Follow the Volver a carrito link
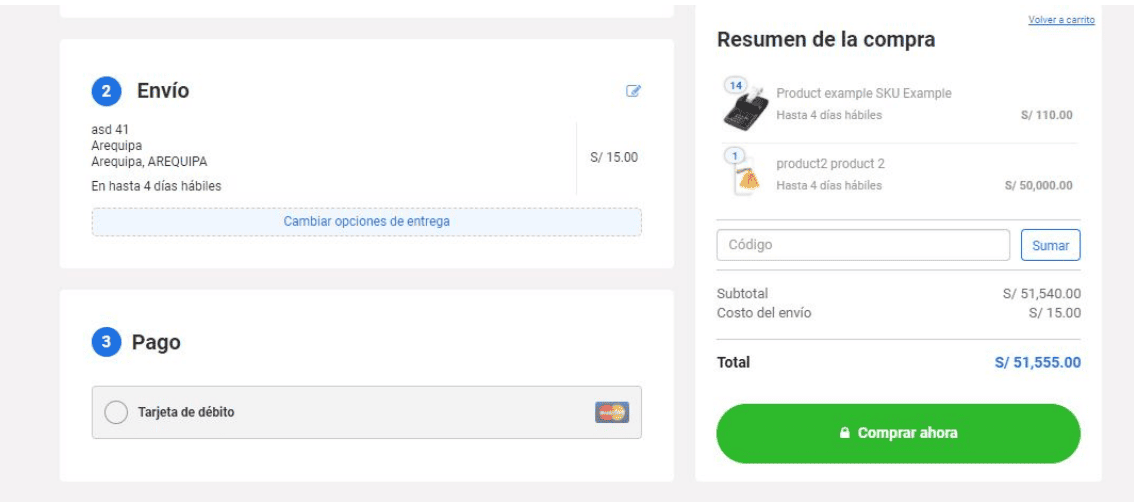1134x502 pixels. pyautogui.click(x=1060, y=20)
